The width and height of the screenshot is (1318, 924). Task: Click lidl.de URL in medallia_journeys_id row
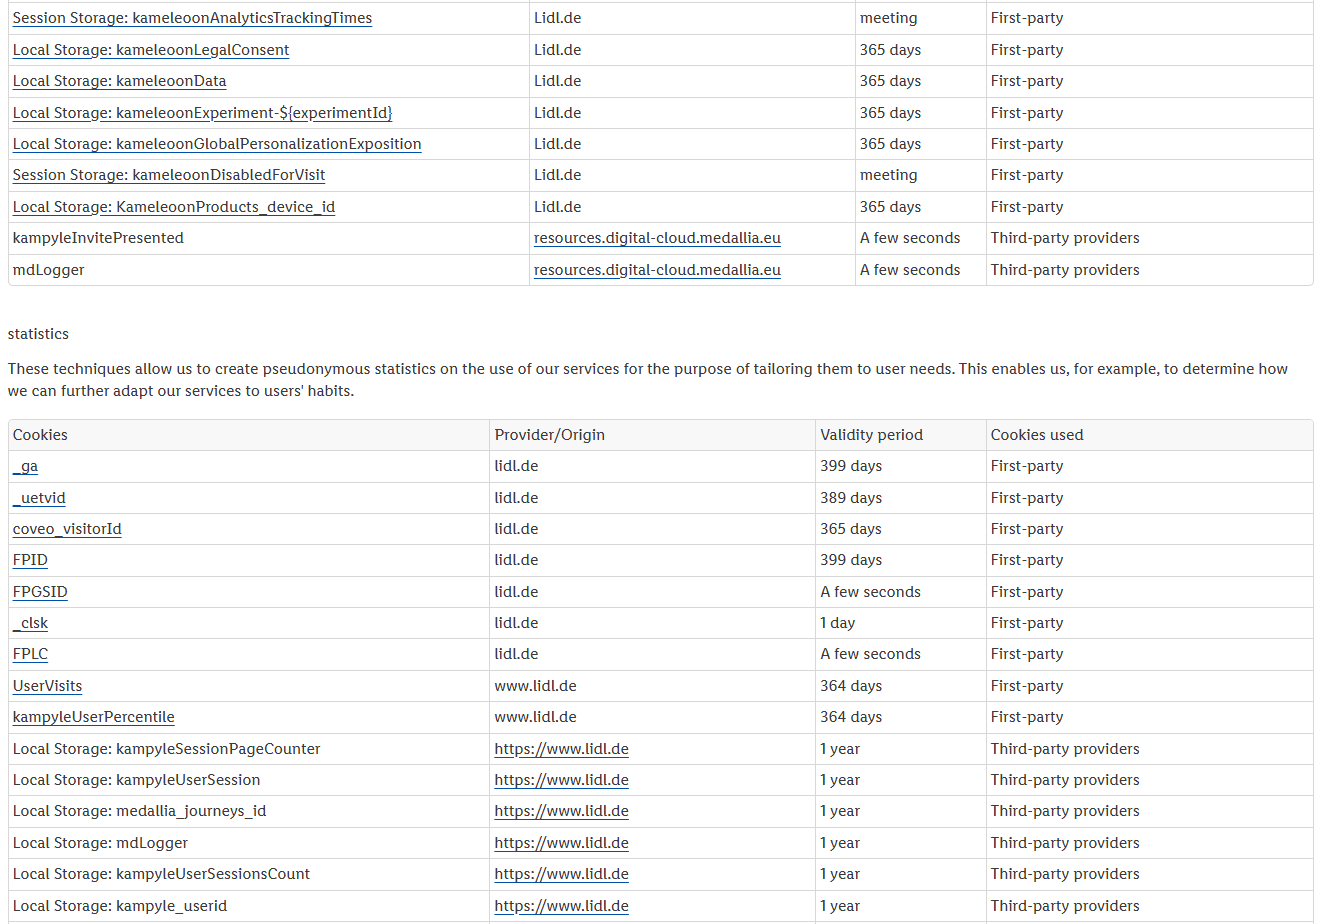(561, 811)
